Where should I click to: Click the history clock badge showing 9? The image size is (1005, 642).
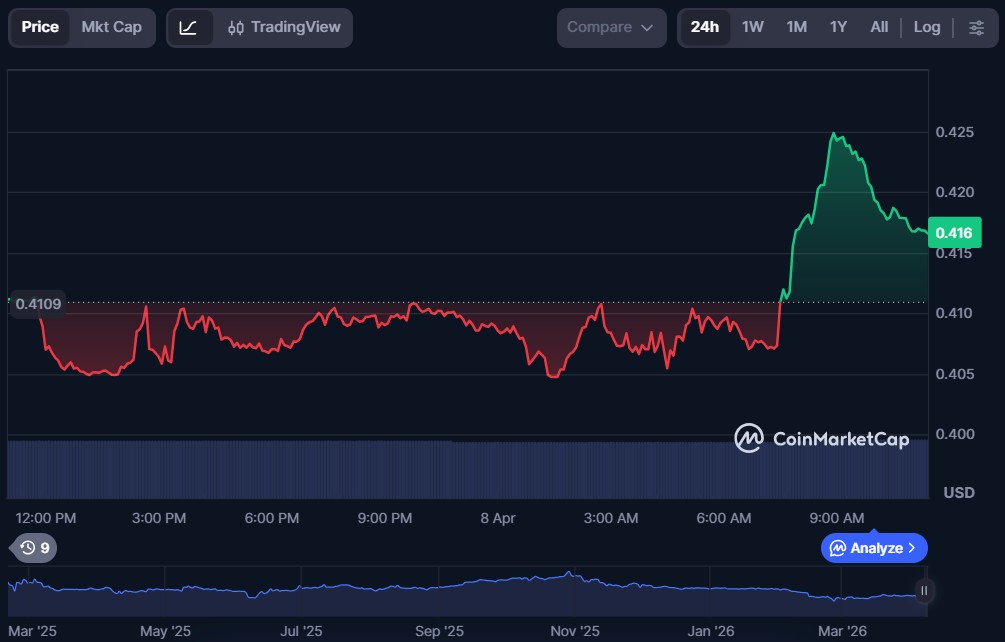click(x=35, y=547)
